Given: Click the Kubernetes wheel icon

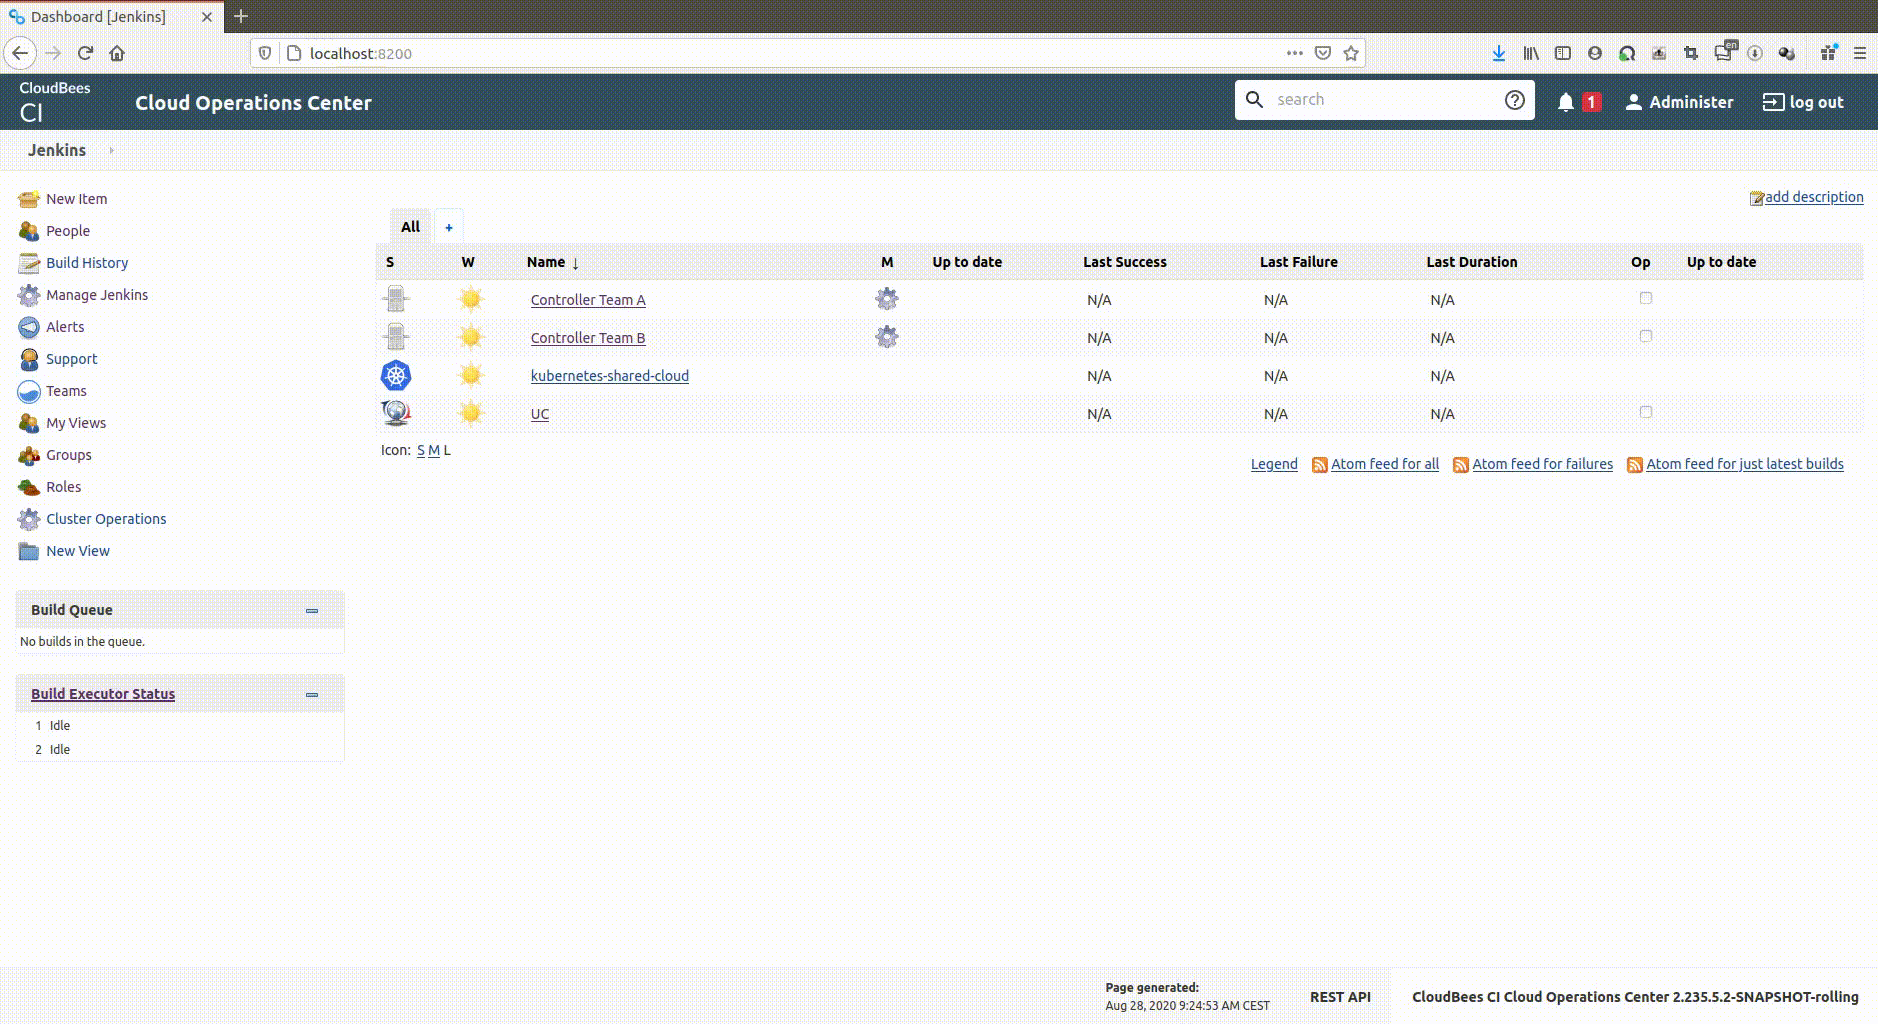Looking at the screenshot, I should click(396, 375).
